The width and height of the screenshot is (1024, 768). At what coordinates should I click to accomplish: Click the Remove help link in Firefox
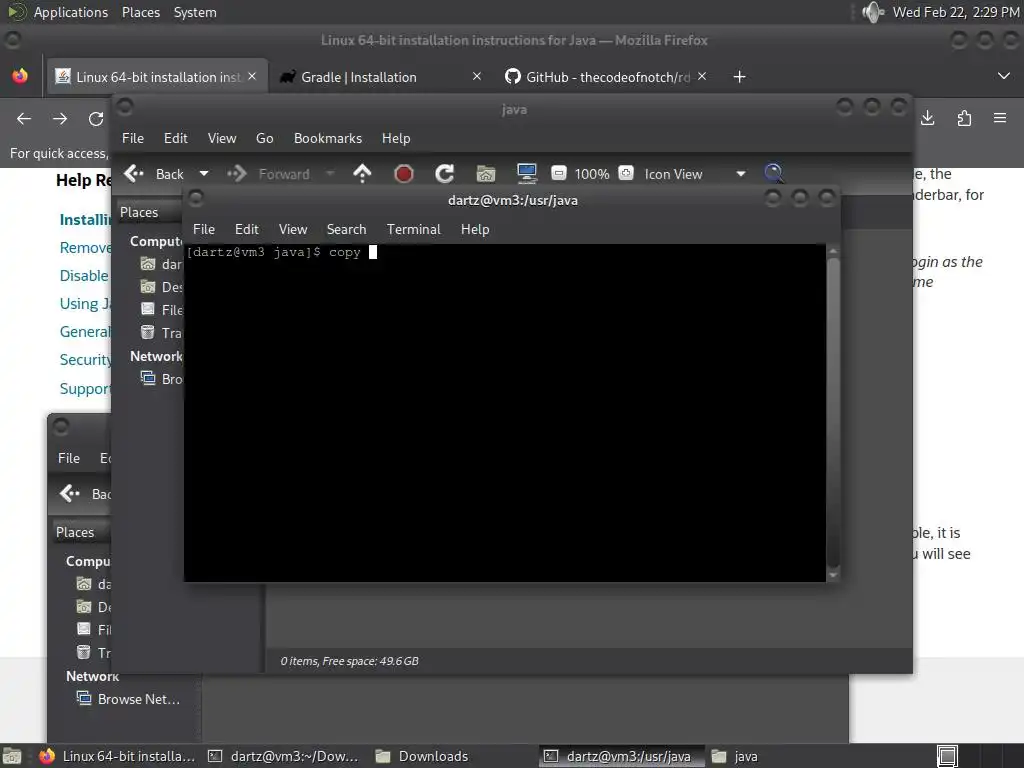85,248
